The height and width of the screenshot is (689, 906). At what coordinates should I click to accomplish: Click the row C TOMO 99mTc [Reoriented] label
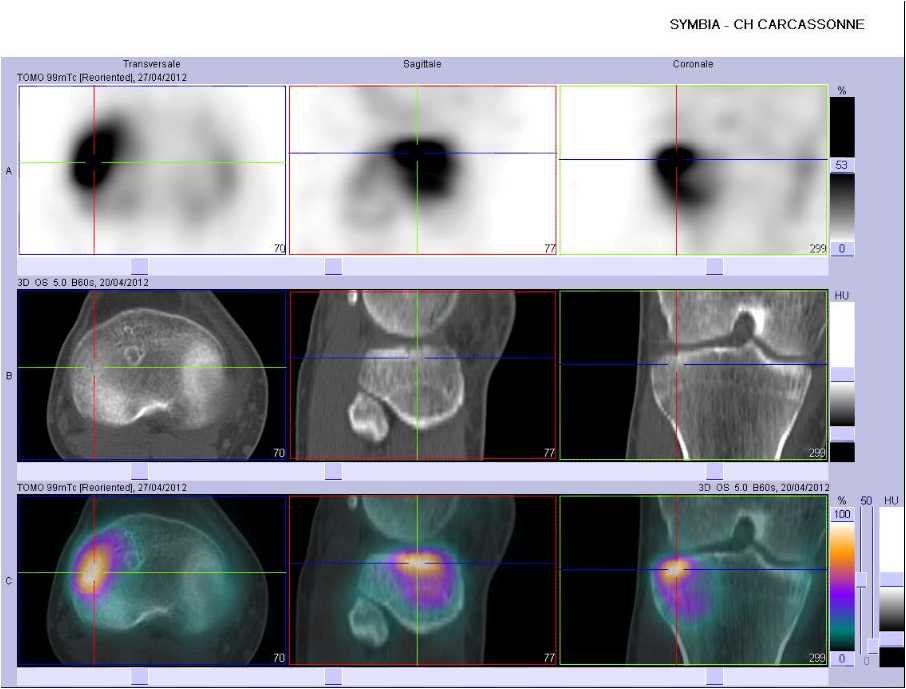102,488
